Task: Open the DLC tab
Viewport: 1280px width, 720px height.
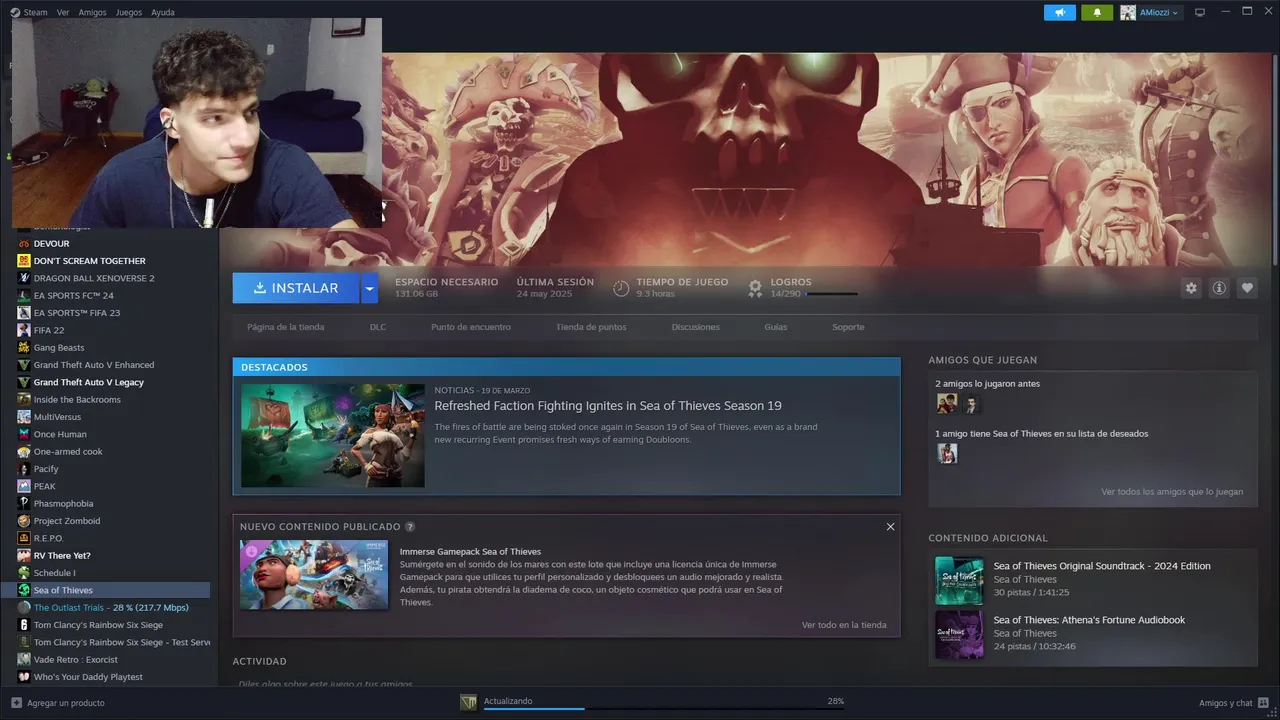Action: click(378, 327)
